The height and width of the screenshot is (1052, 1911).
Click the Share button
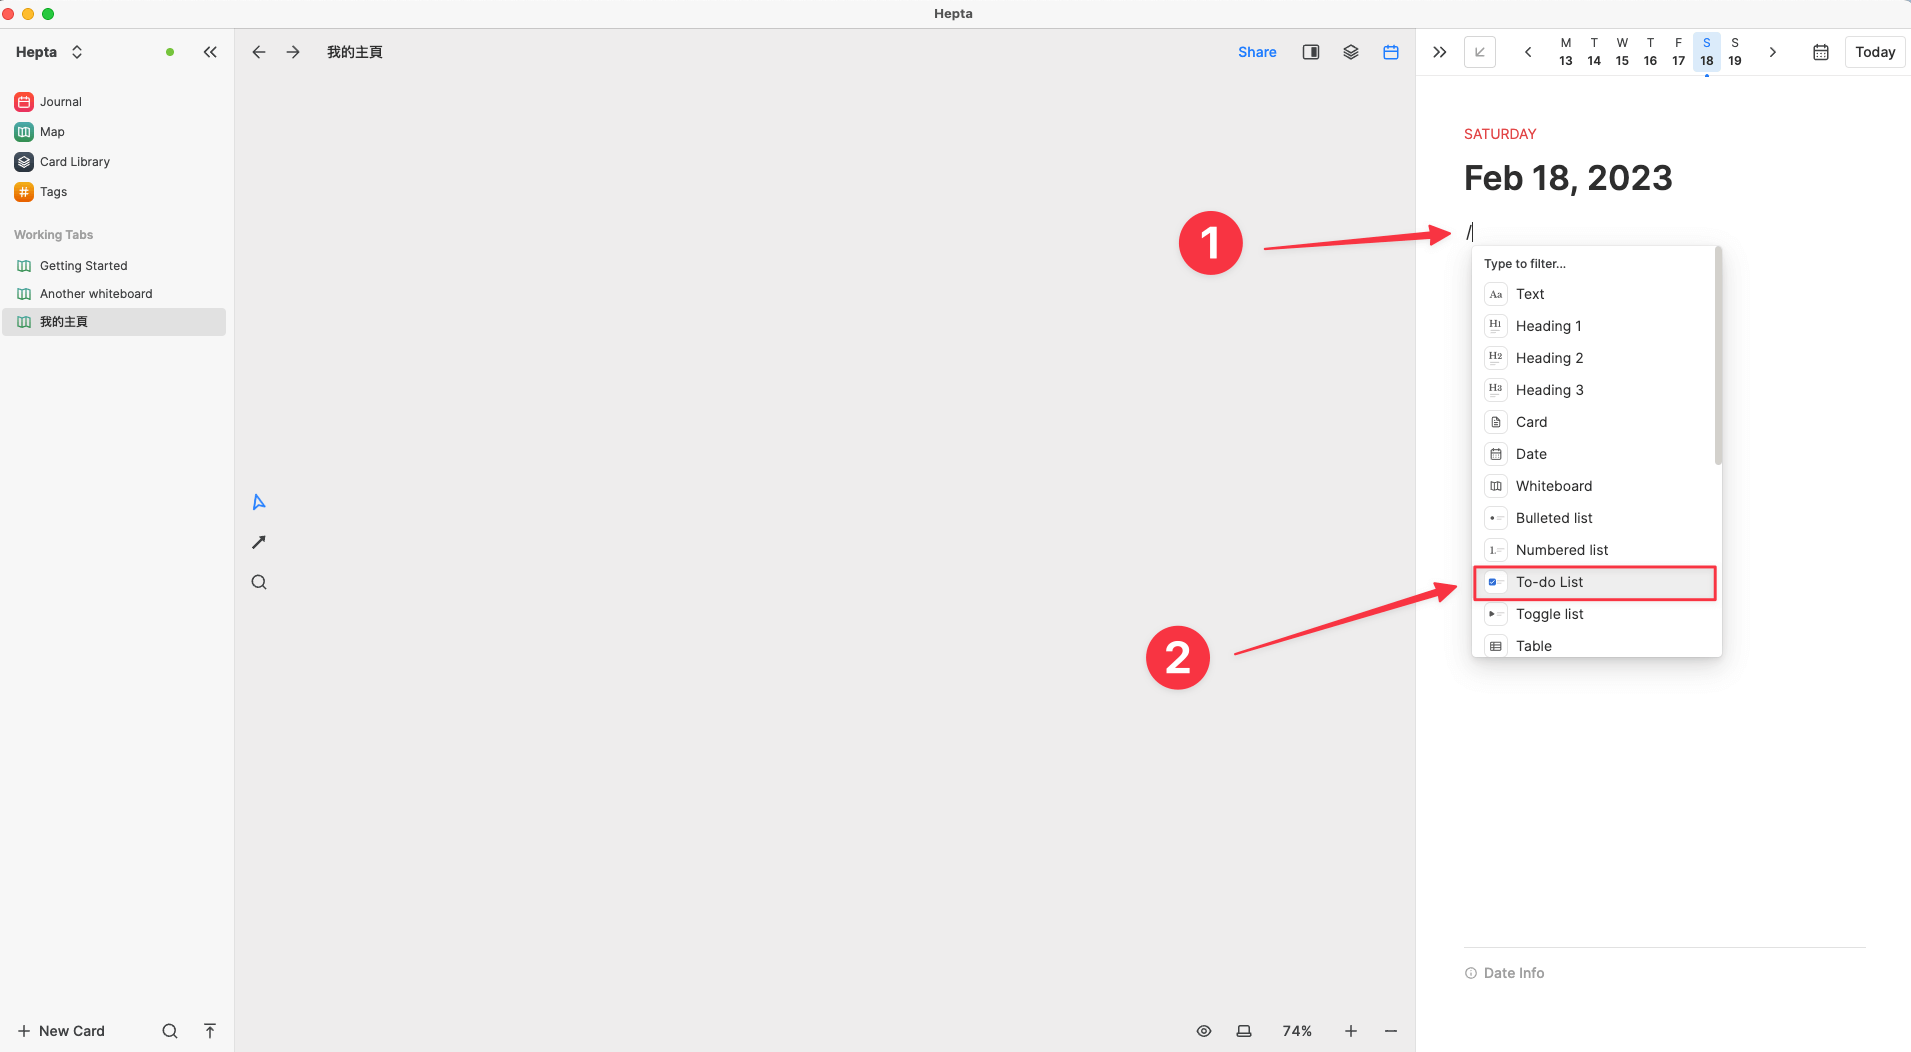click(1257, 52)
